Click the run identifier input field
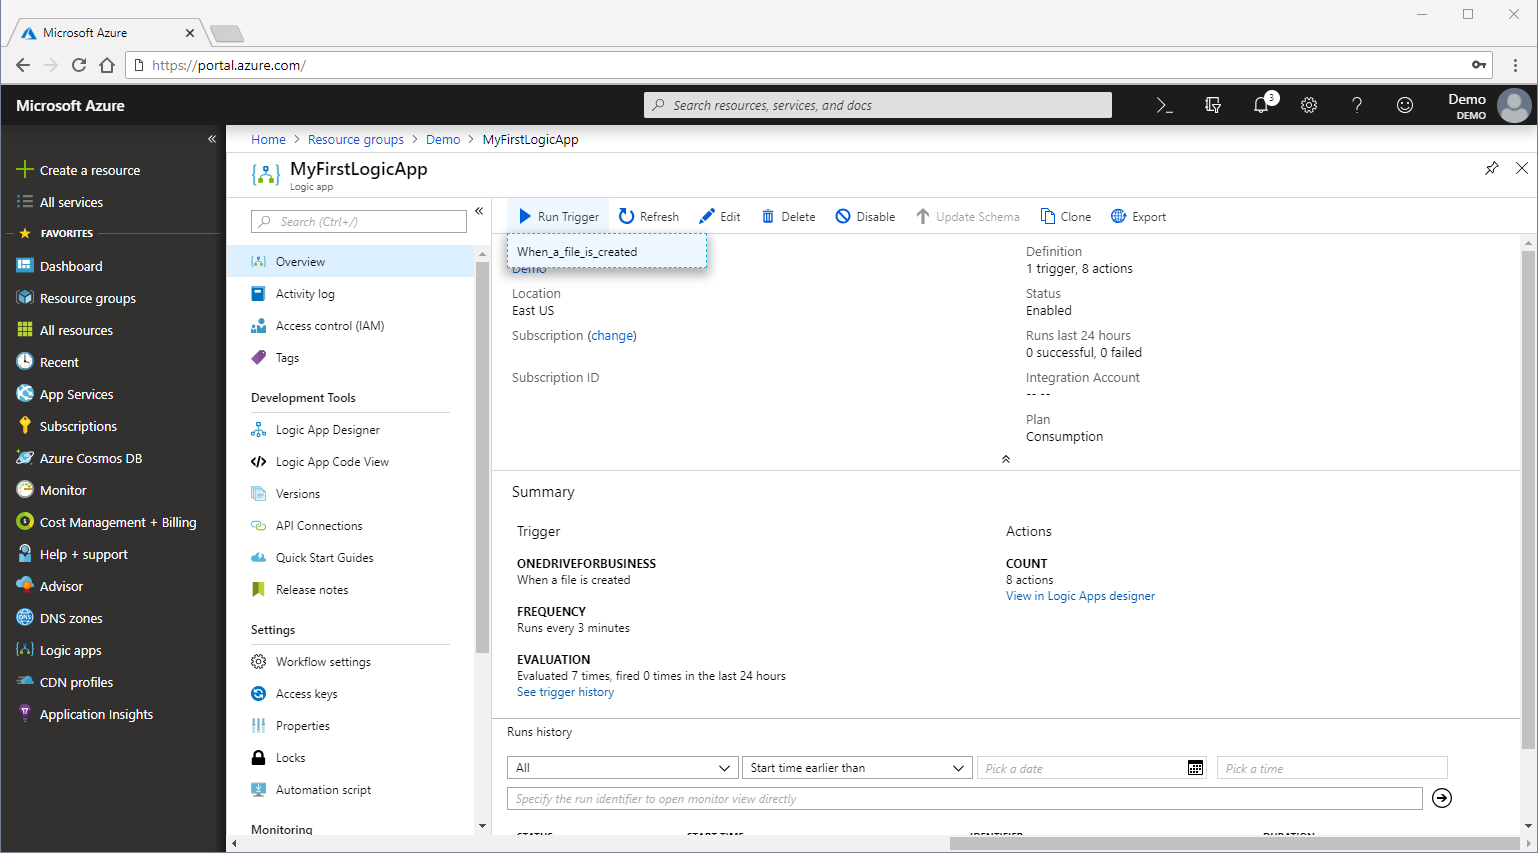The image size is (1538, 853). click(965, 799)
